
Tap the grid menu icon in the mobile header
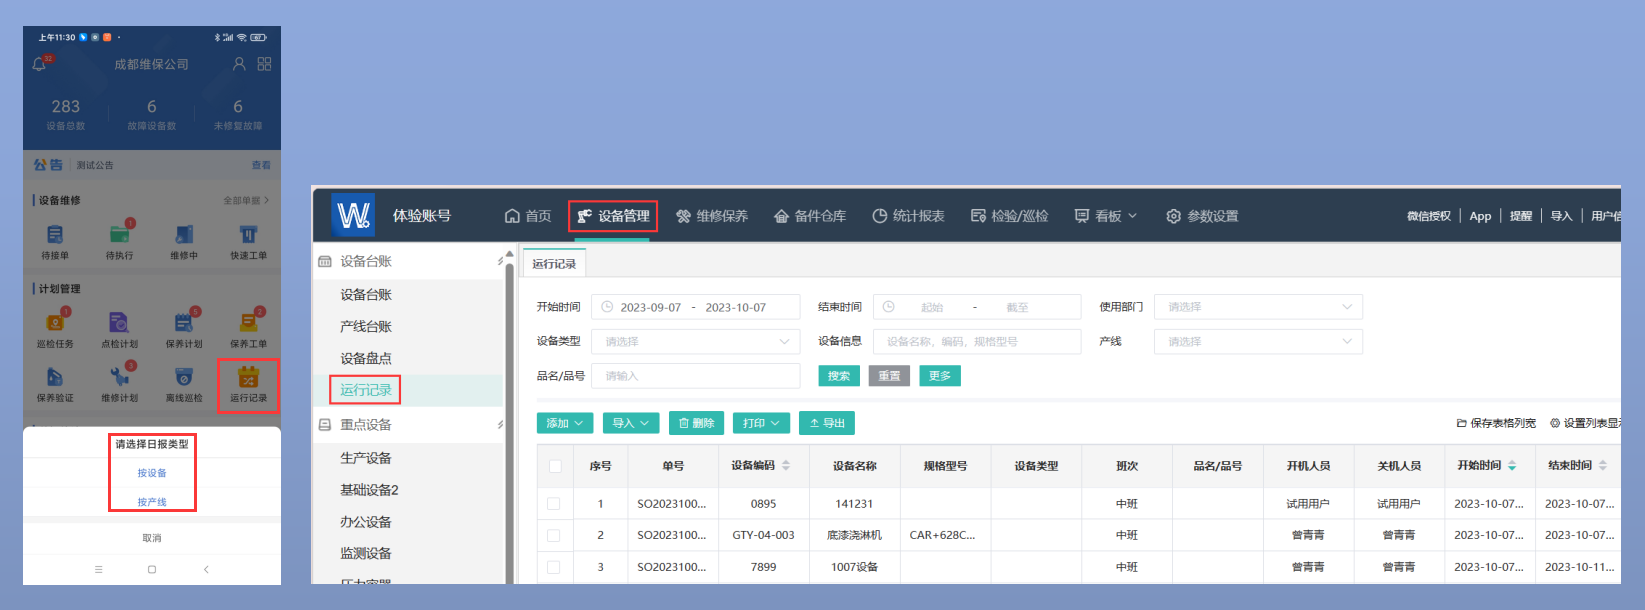pyautogui.click(x=264, y=64)
